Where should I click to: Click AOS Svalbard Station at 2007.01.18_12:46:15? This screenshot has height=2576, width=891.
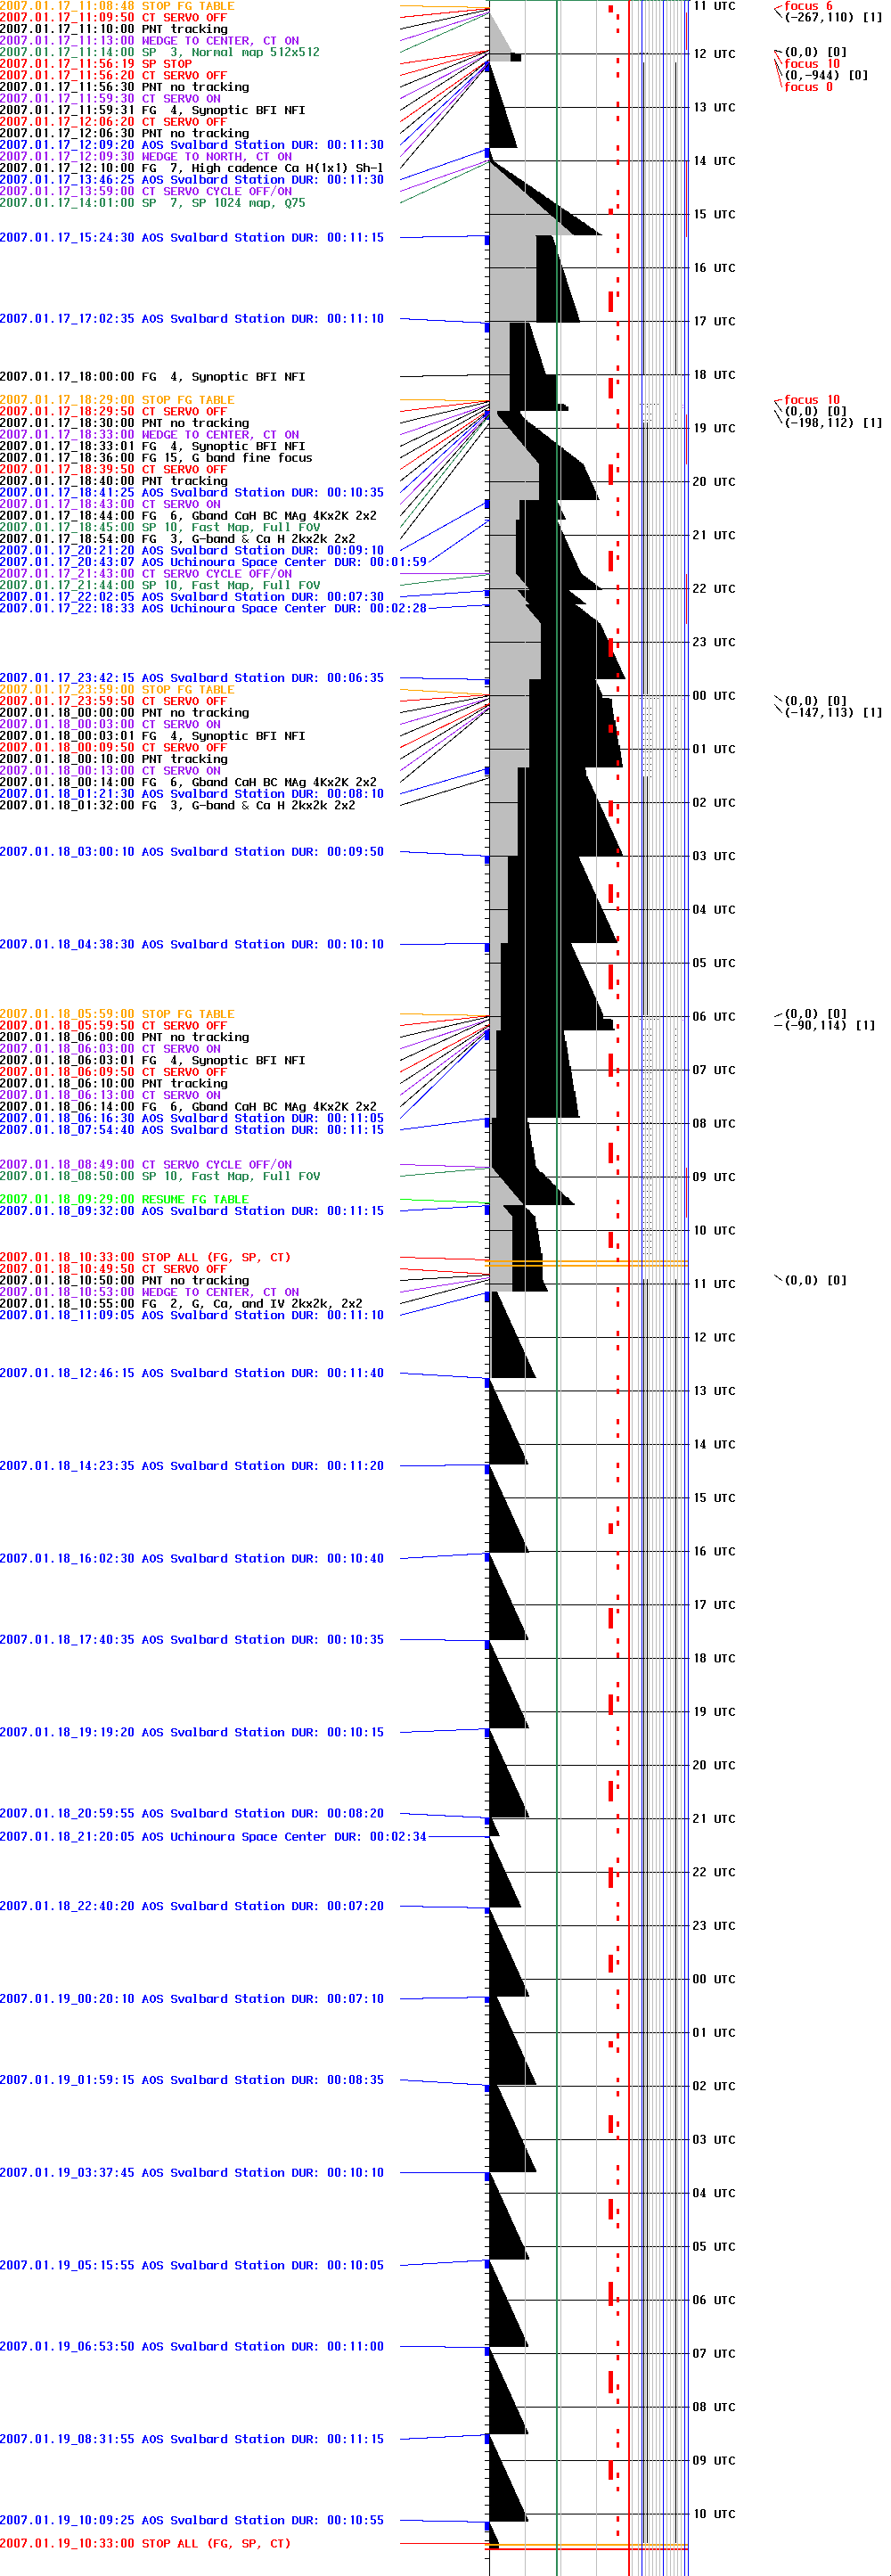point(191,1373)
